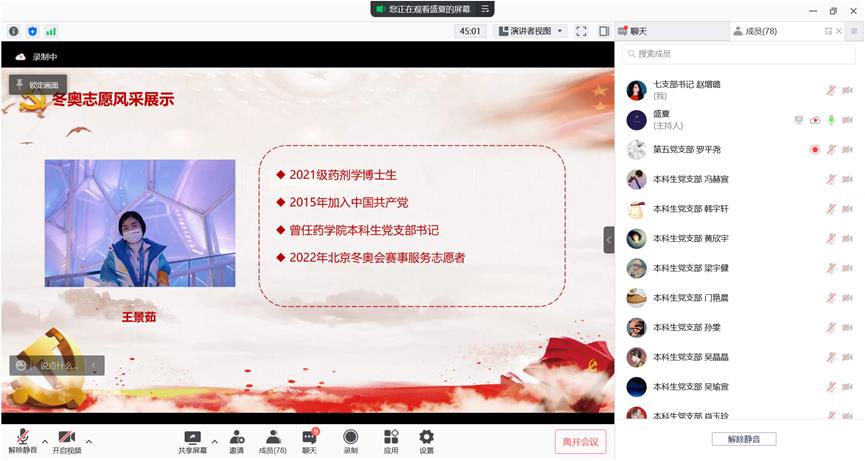
Task: Toggle 解除静音 microphone button
Action: 22,440
